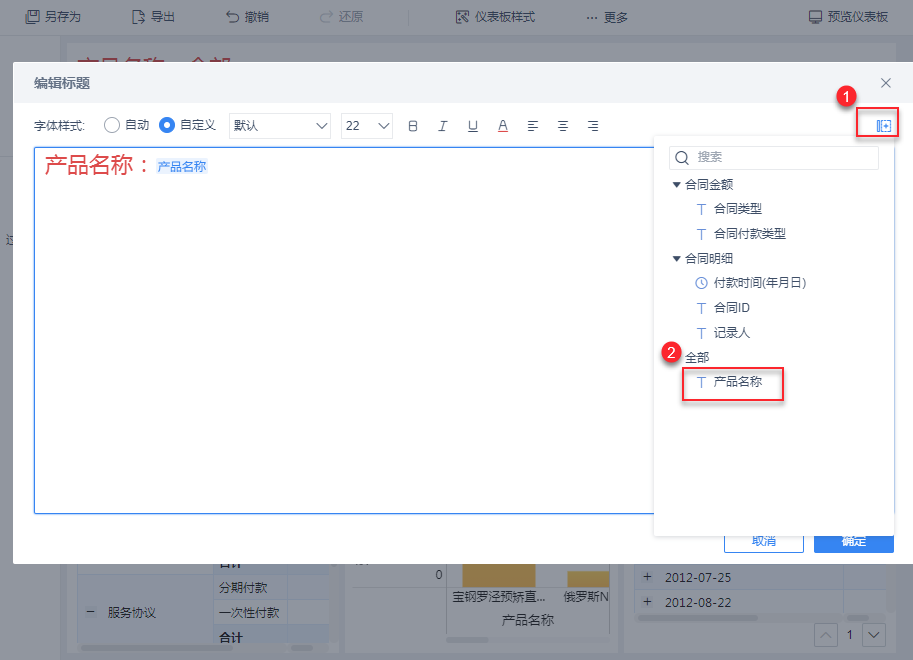
Task: Toggle italic formatting in title editor
Action: click(443, 126)
